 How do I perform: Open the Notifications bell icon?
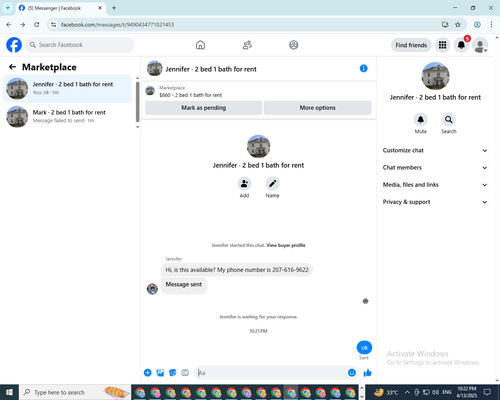point(461,45)
